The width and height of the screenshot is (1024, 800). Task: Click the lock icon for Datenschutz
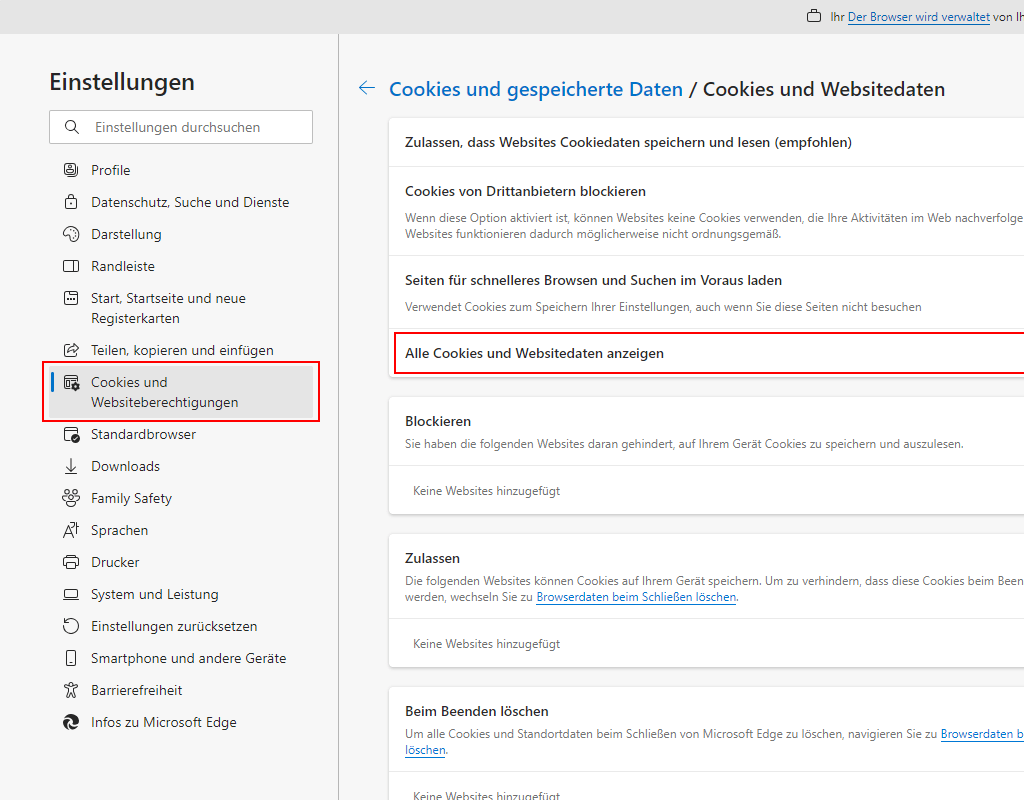tap(71, 202)
